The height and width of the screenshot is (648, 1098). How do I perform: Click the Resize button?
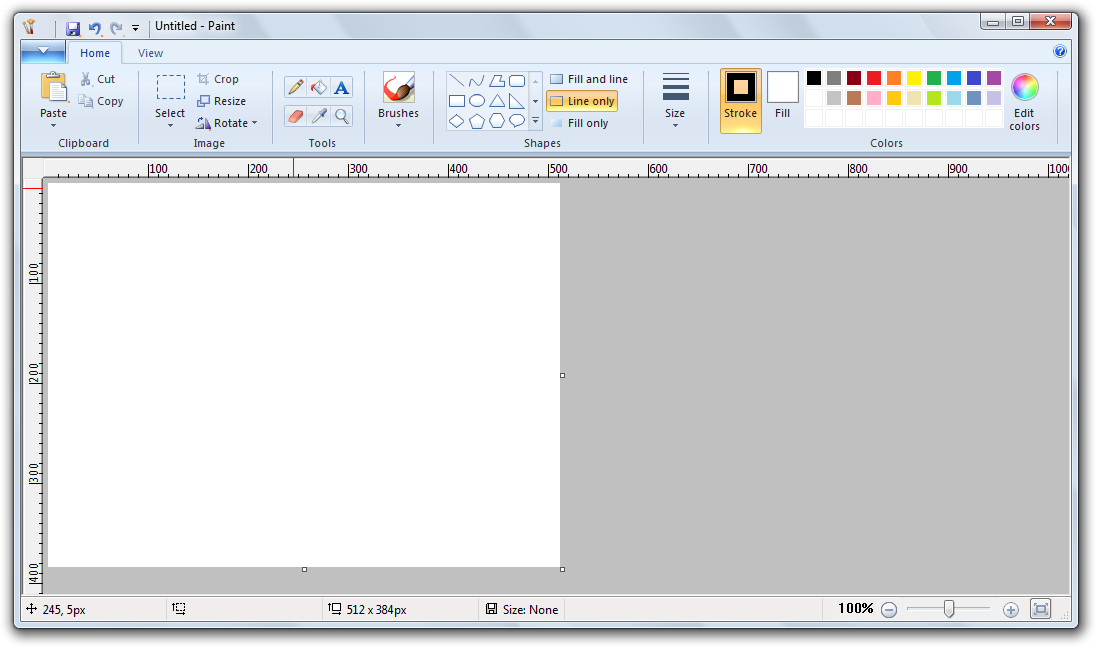coord(222,101)
